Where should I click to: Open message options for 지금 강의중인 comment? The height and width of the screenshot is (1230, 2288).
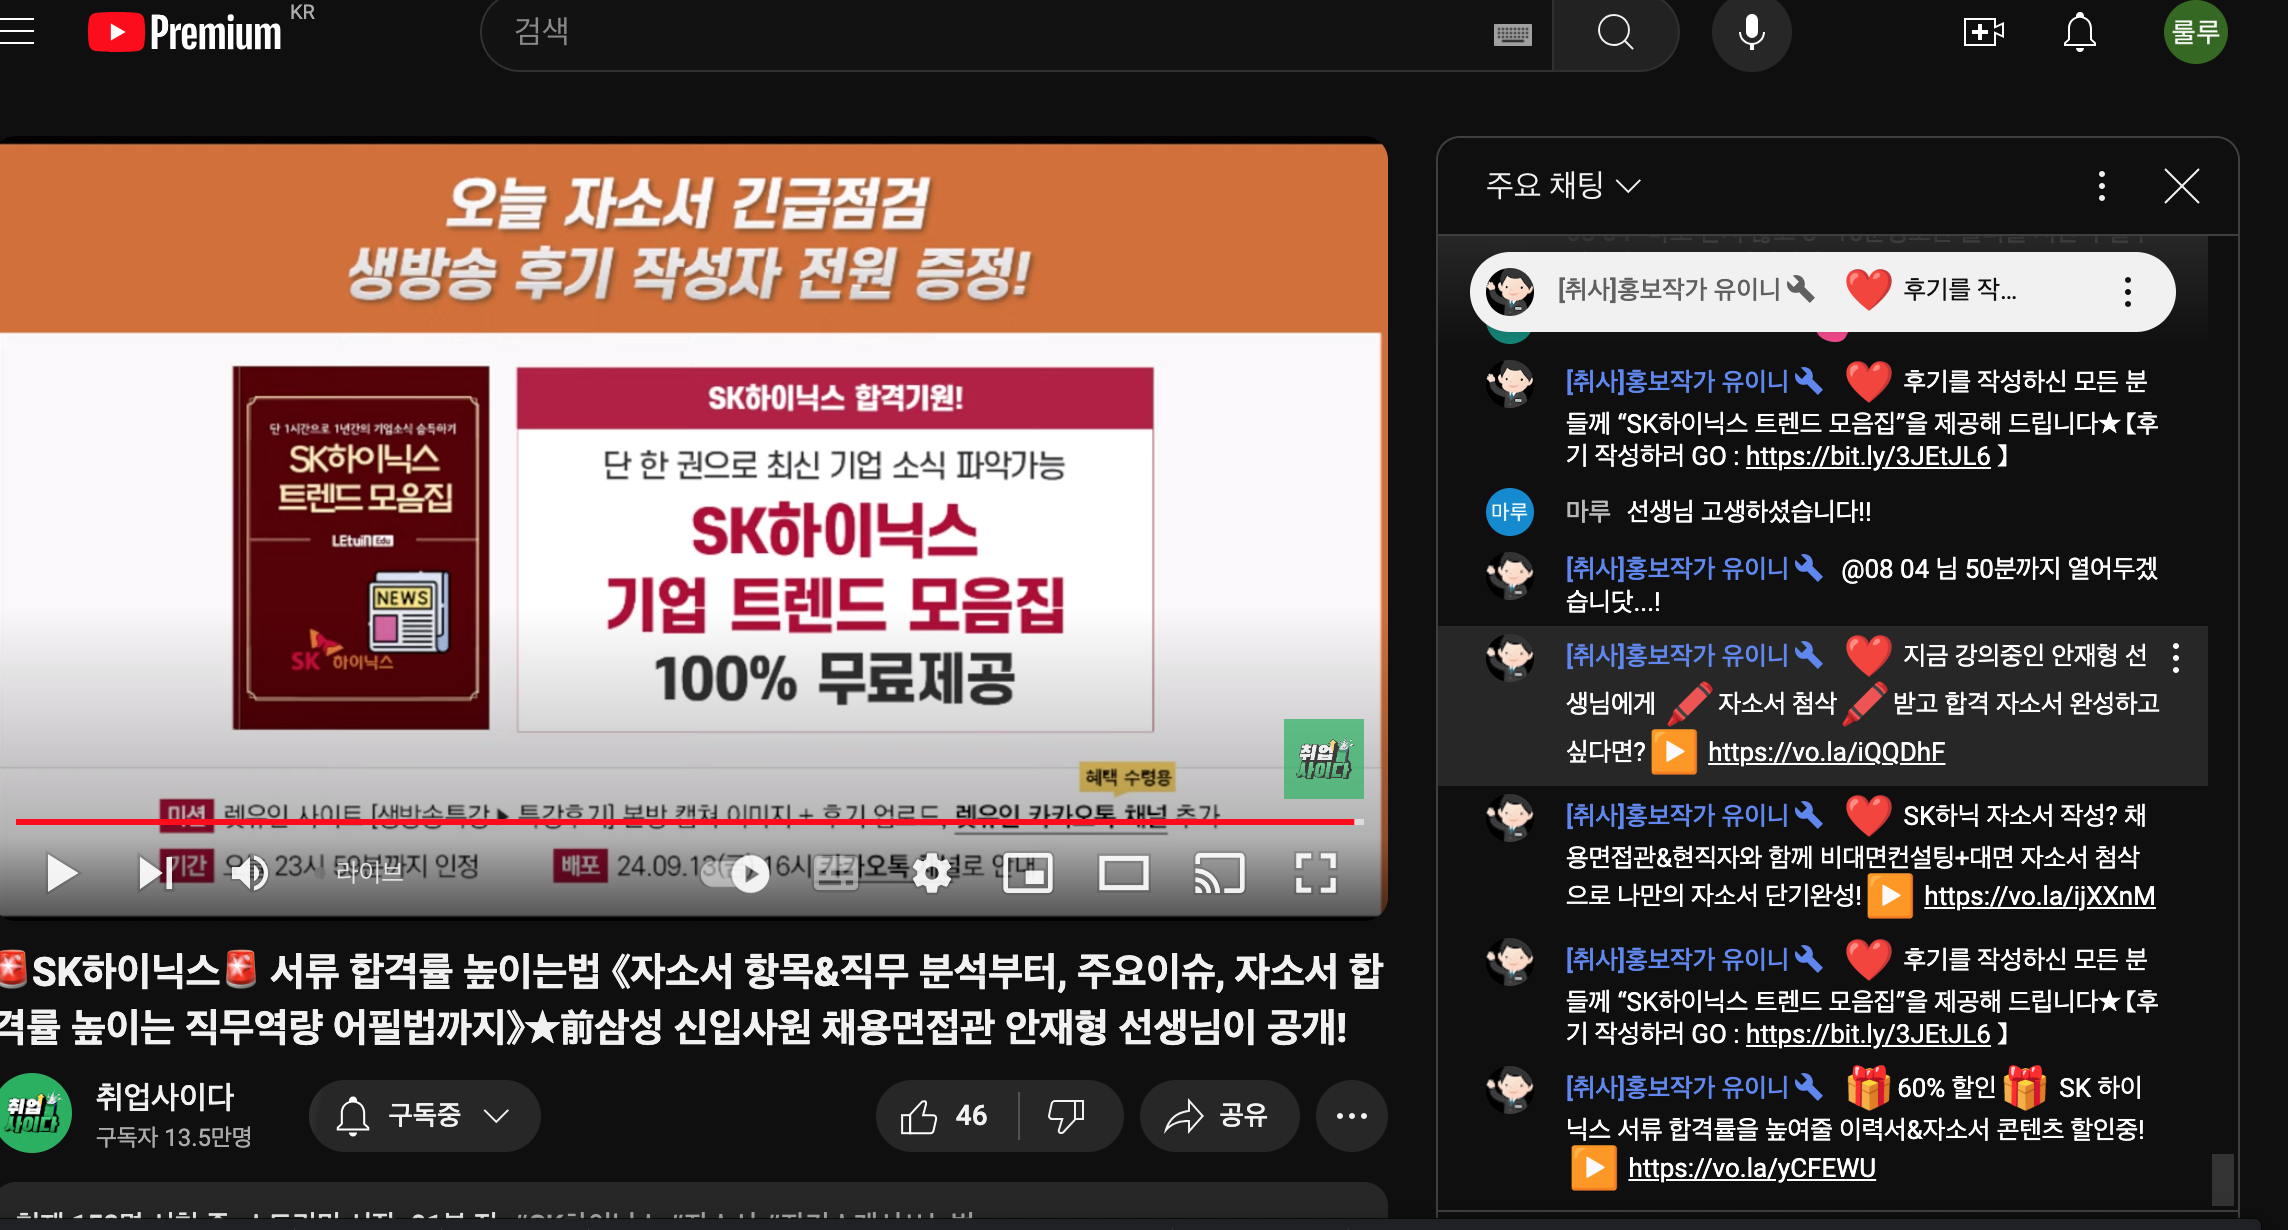[2176, 657]
